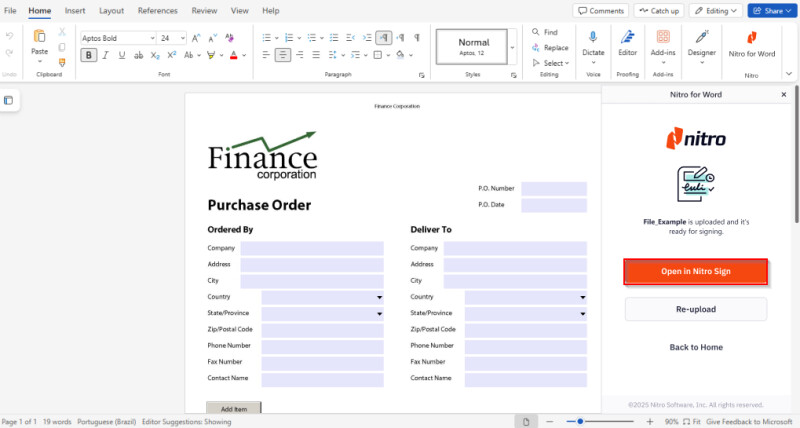
Task: Toggle Bold formatting off
Action: coord(89,55)
